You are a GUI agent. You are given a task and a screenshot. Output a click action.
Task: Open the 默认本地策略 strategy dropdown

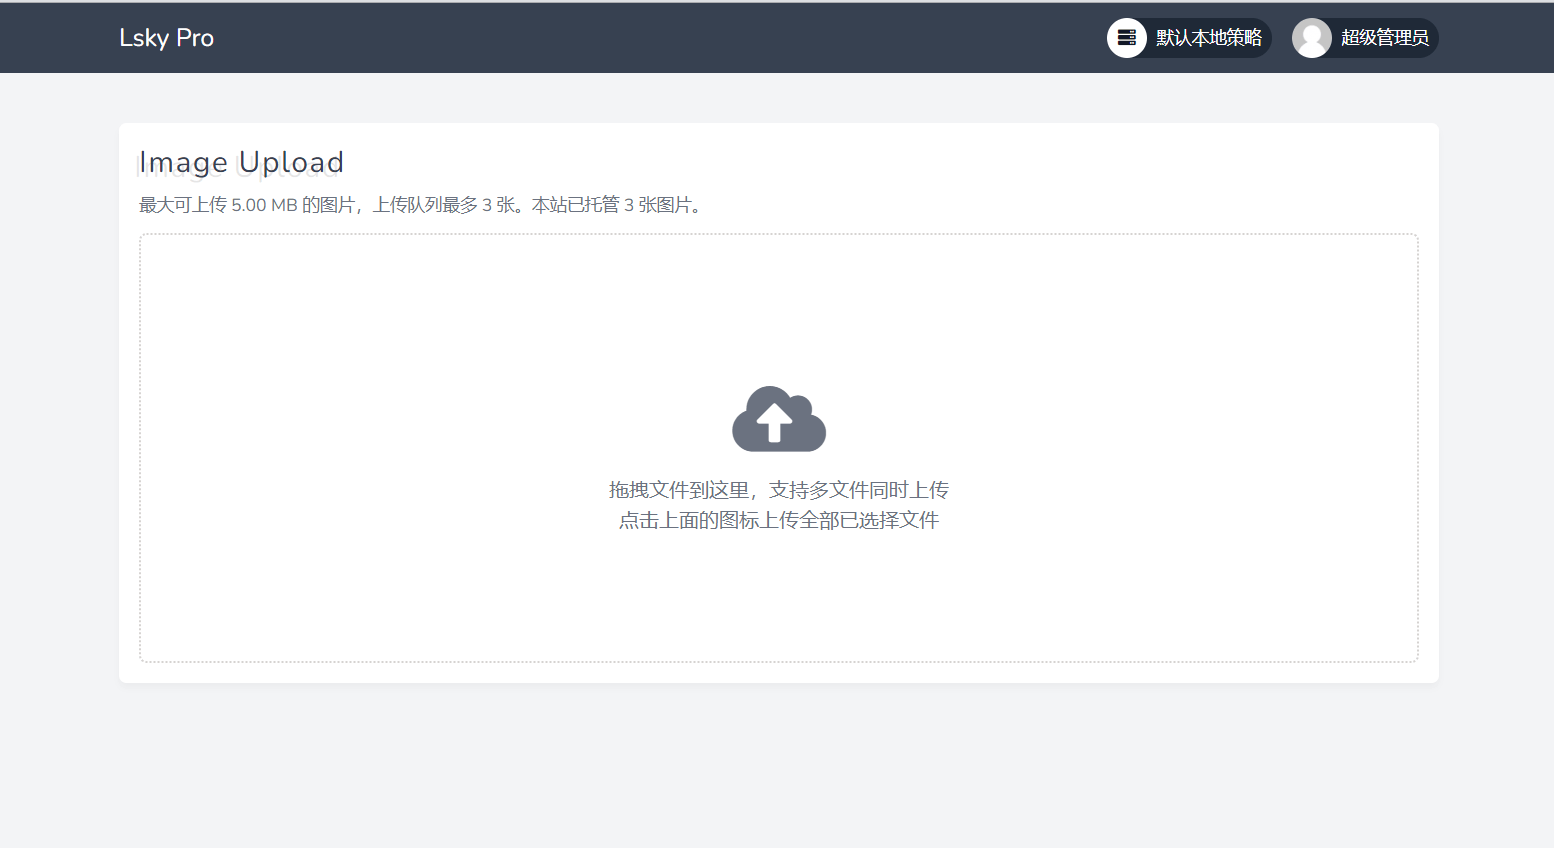[1189, 38]
